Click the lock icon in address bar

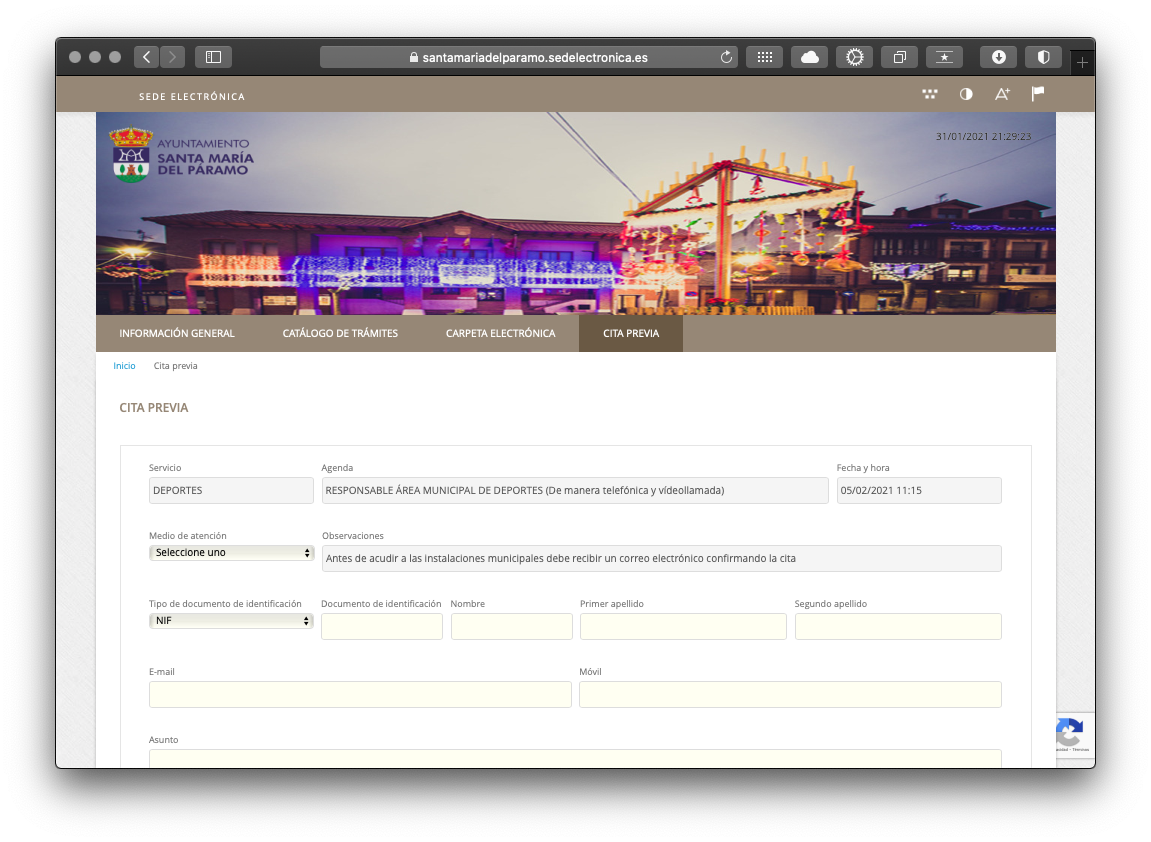(x=413, y=57)
